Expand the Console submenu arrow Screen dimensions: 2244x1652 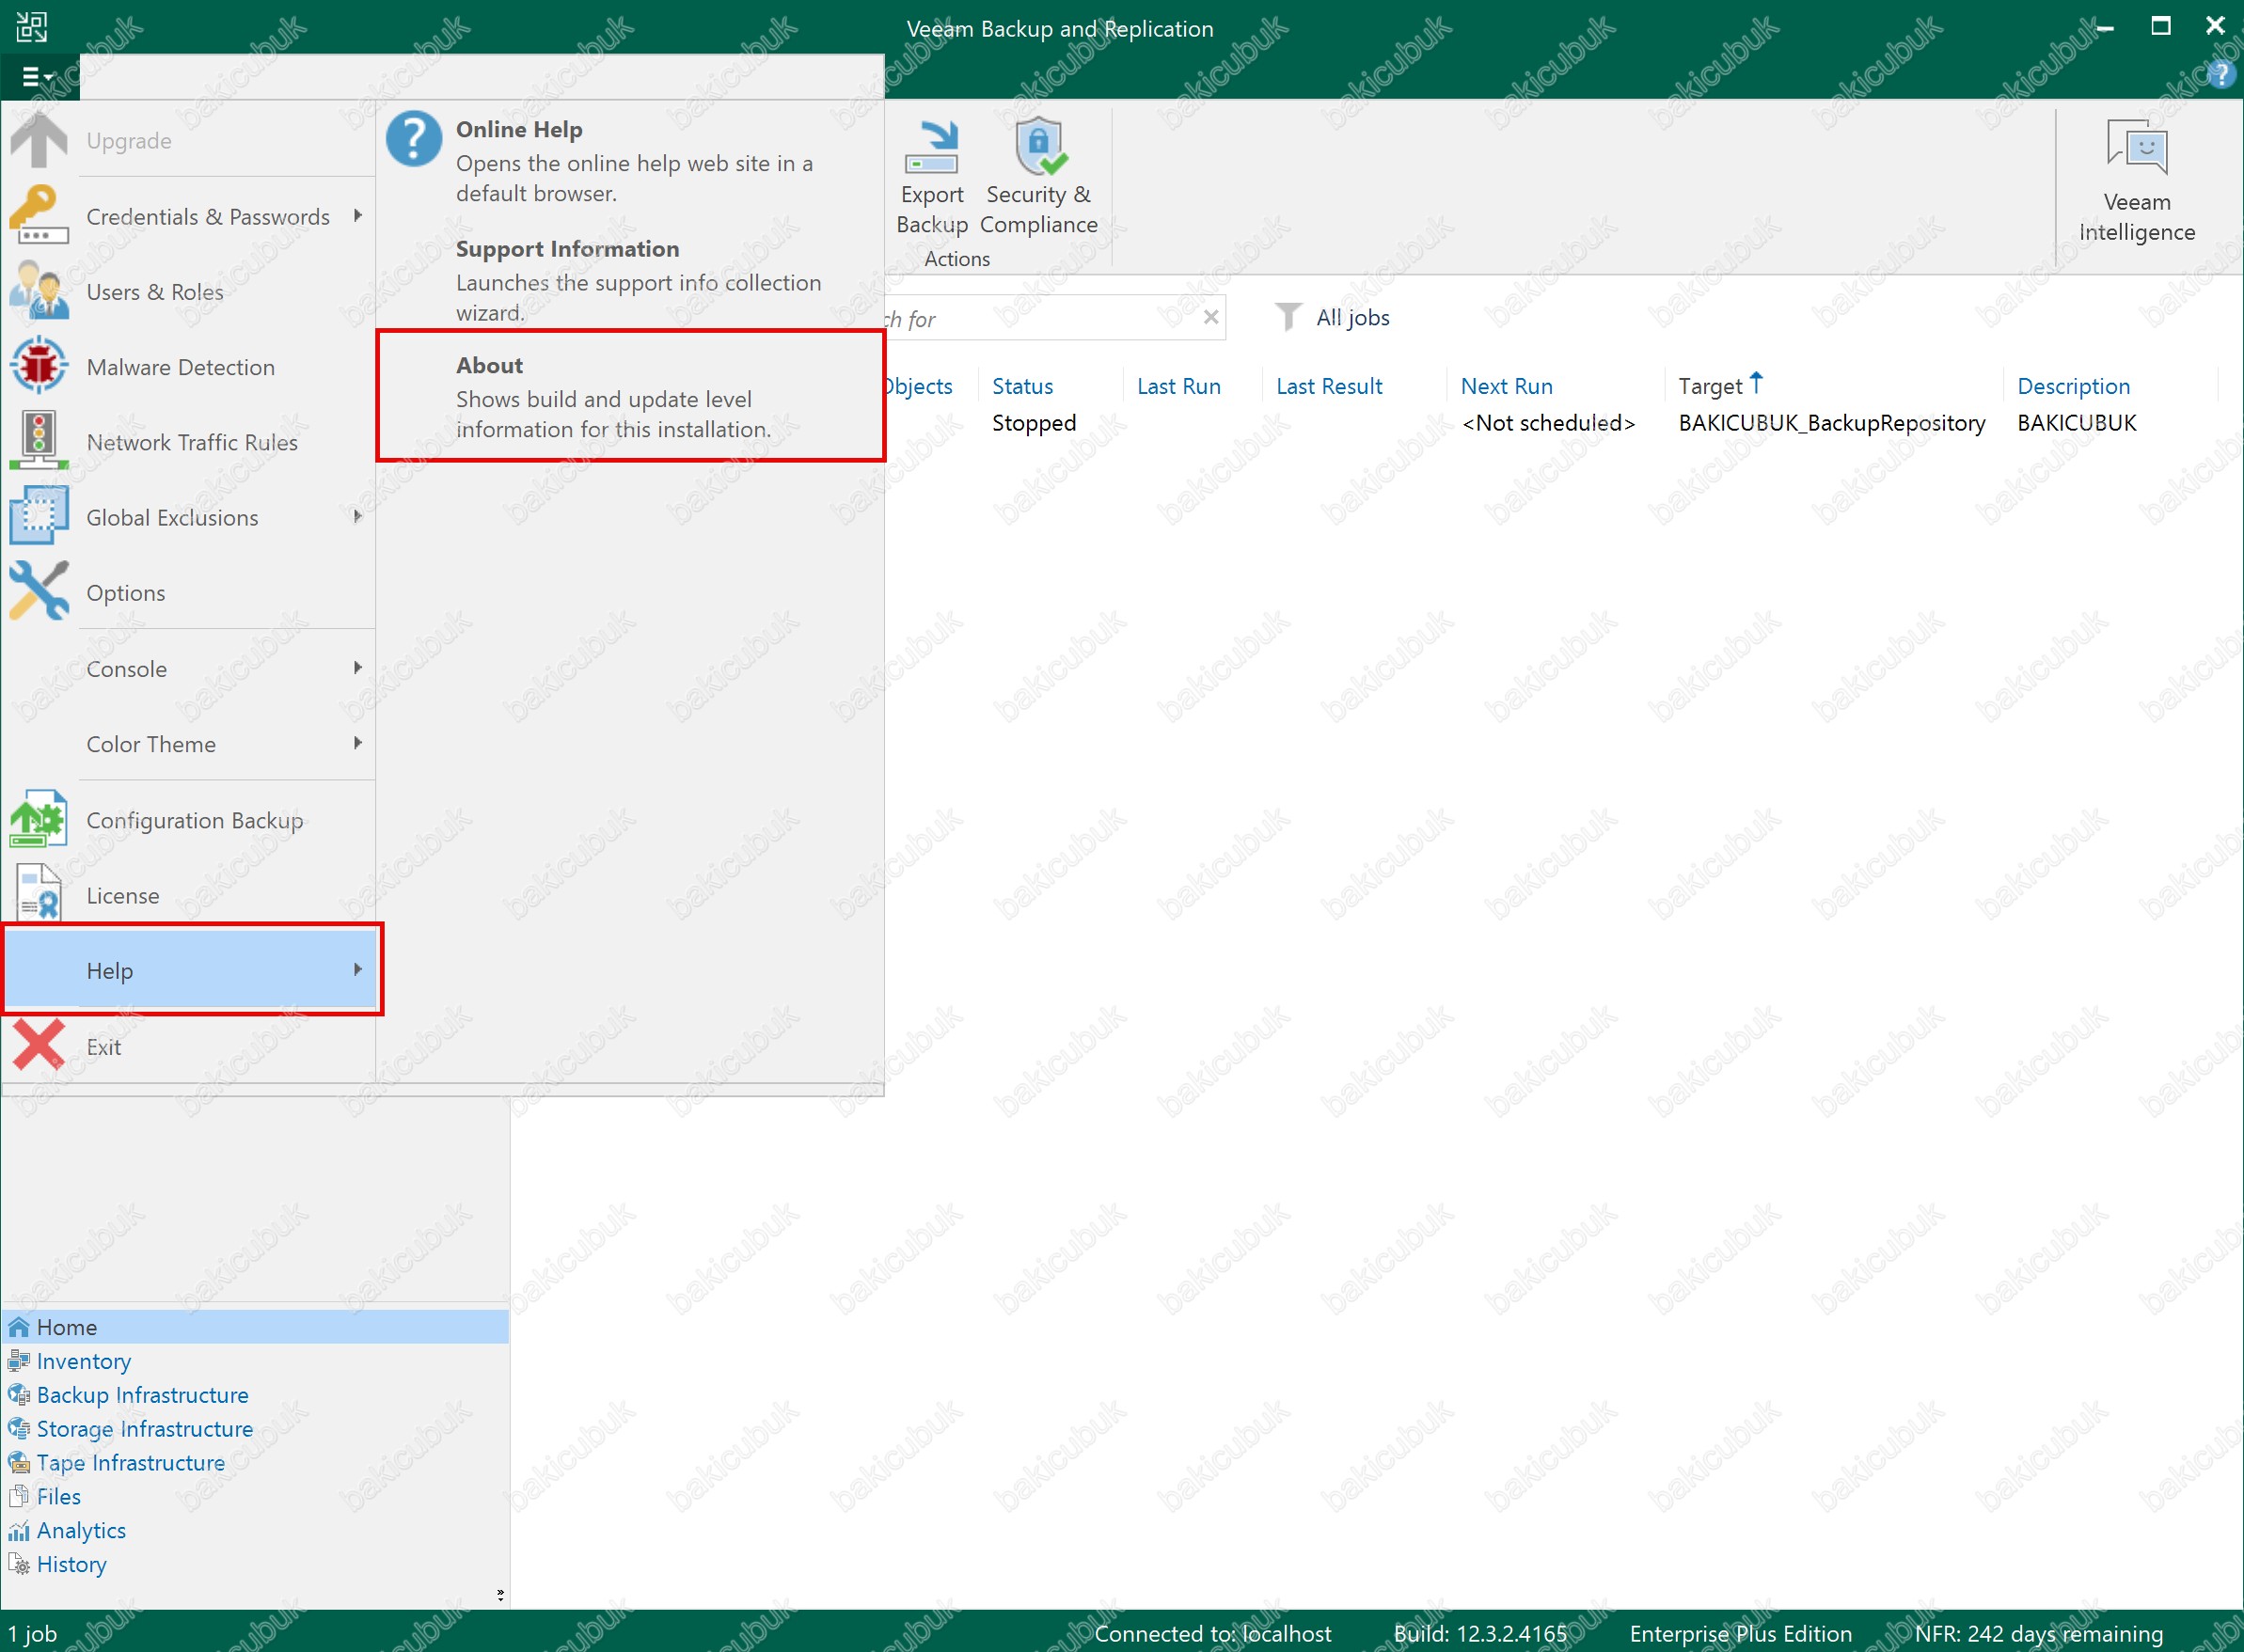357,668
